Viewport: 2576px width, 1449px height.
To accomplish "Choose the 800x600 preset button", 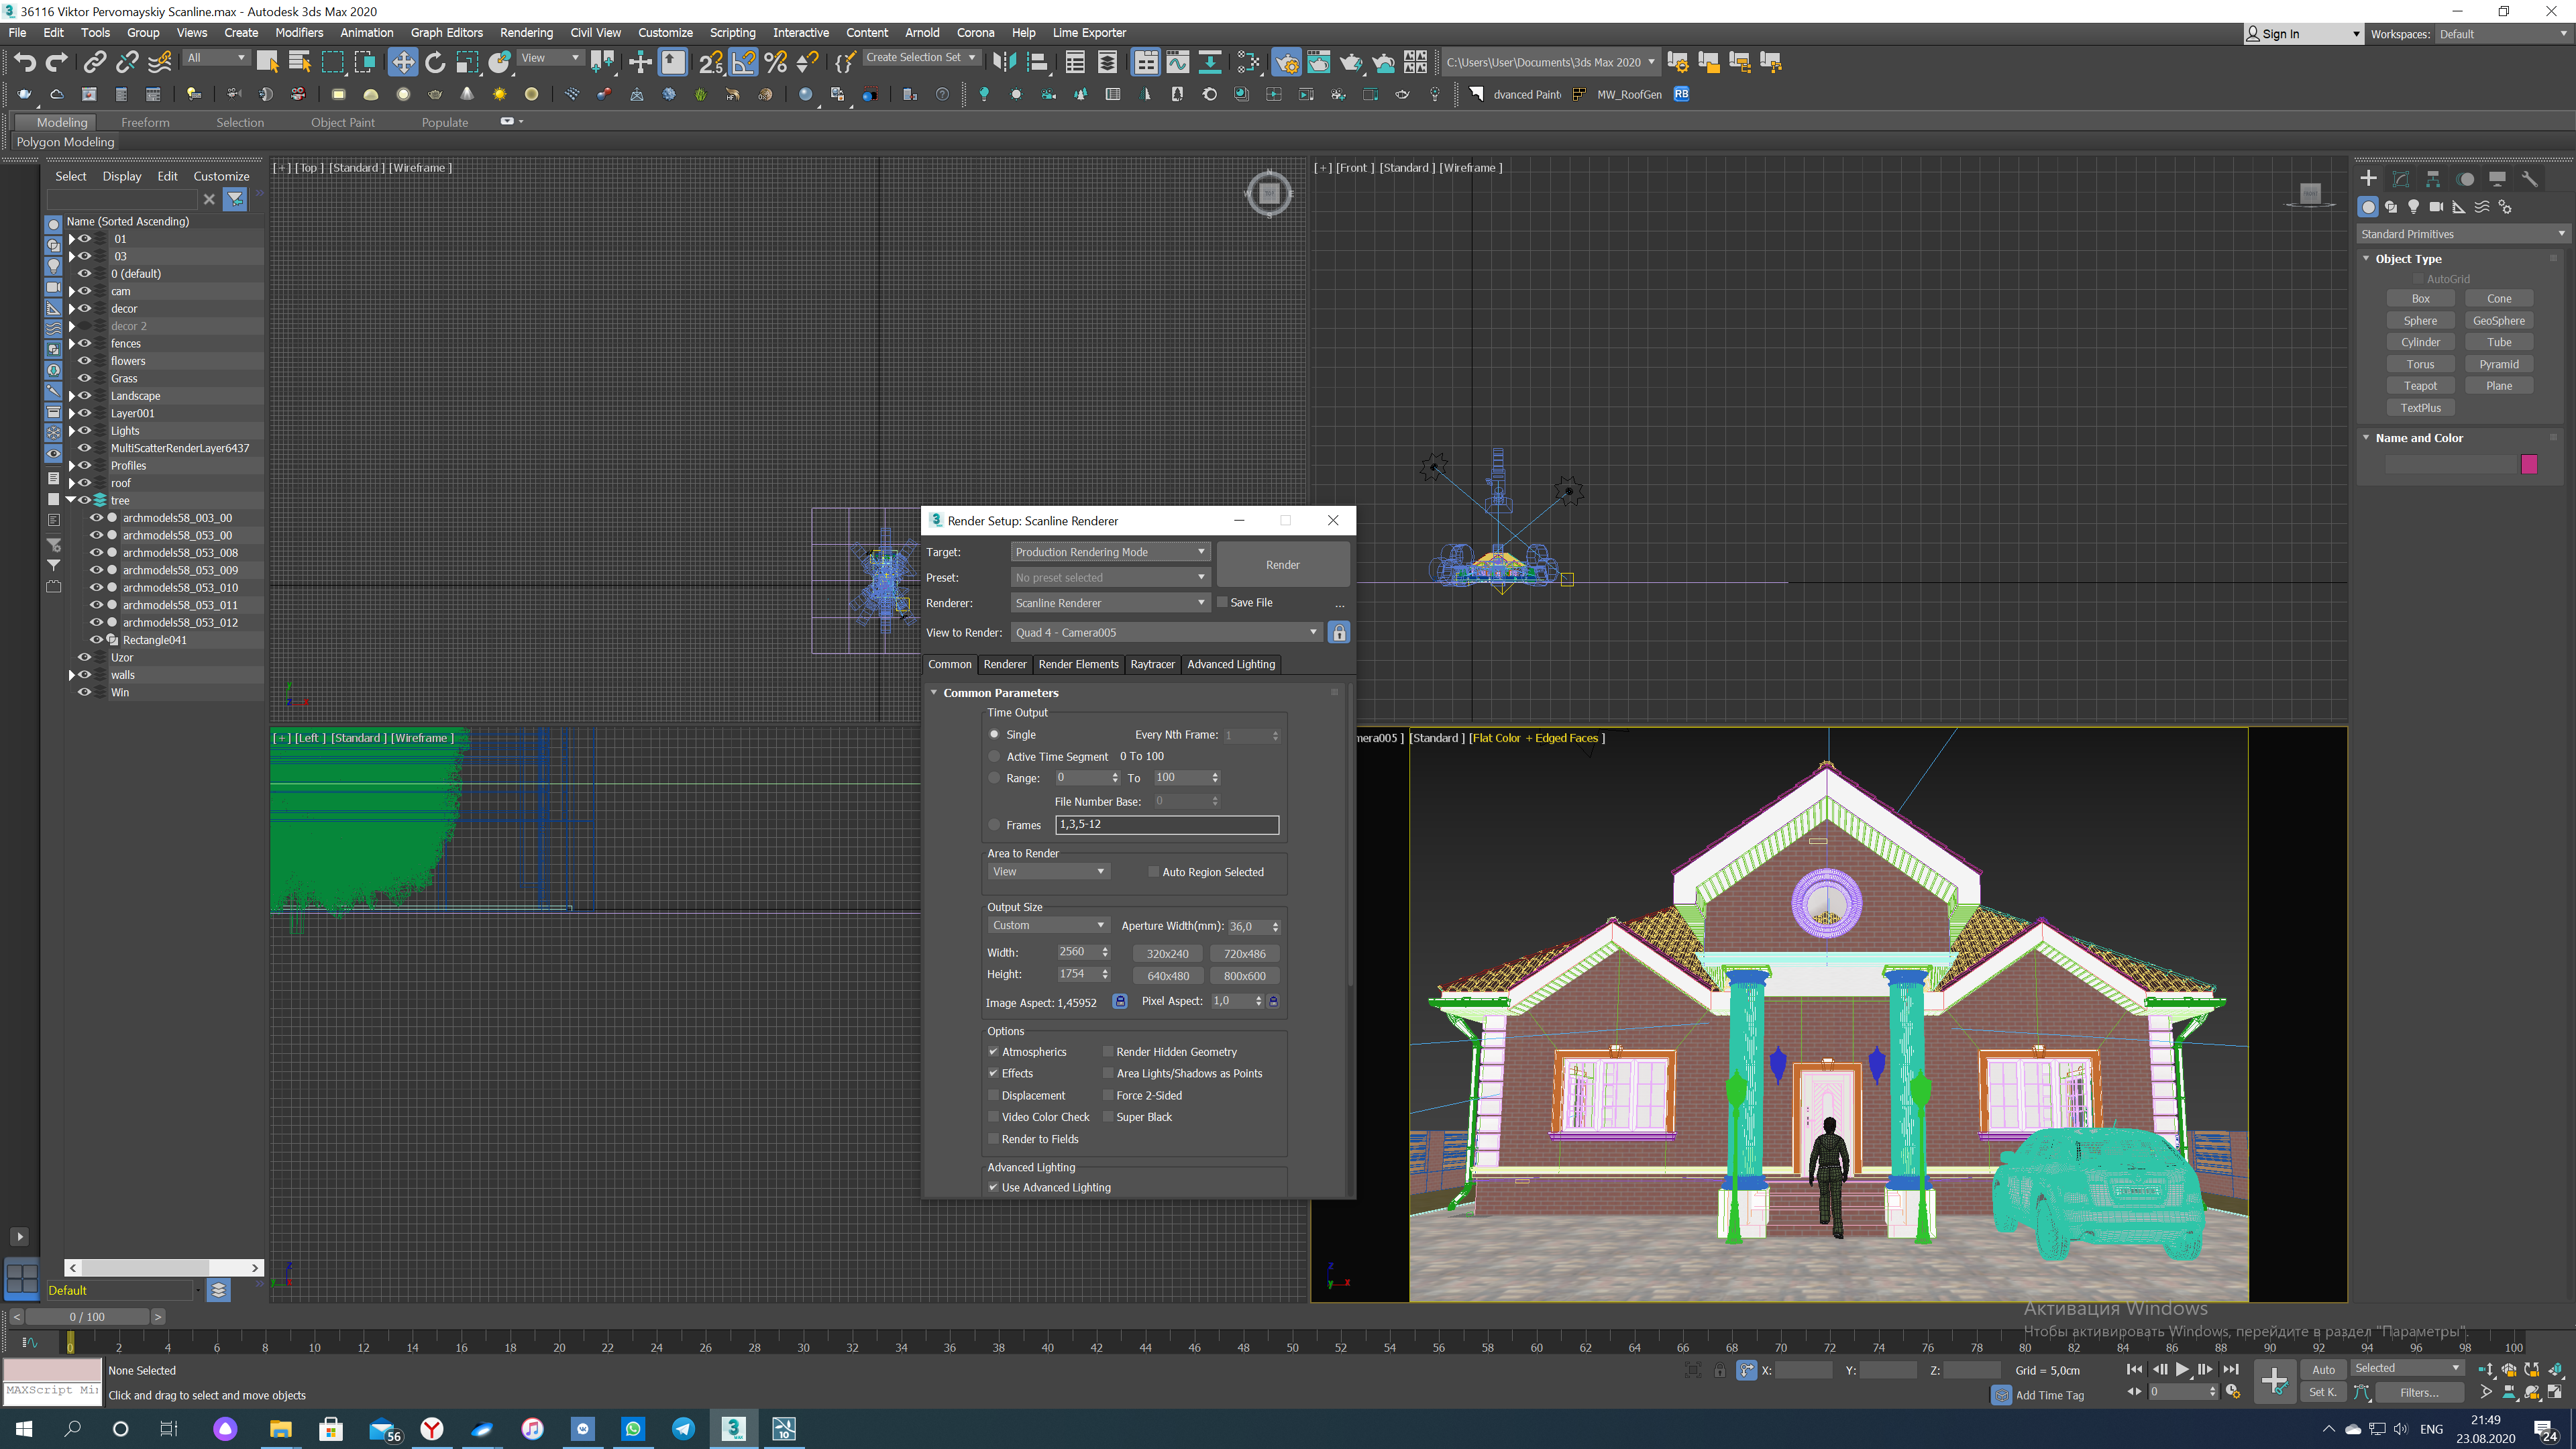I will (1244, 976).
